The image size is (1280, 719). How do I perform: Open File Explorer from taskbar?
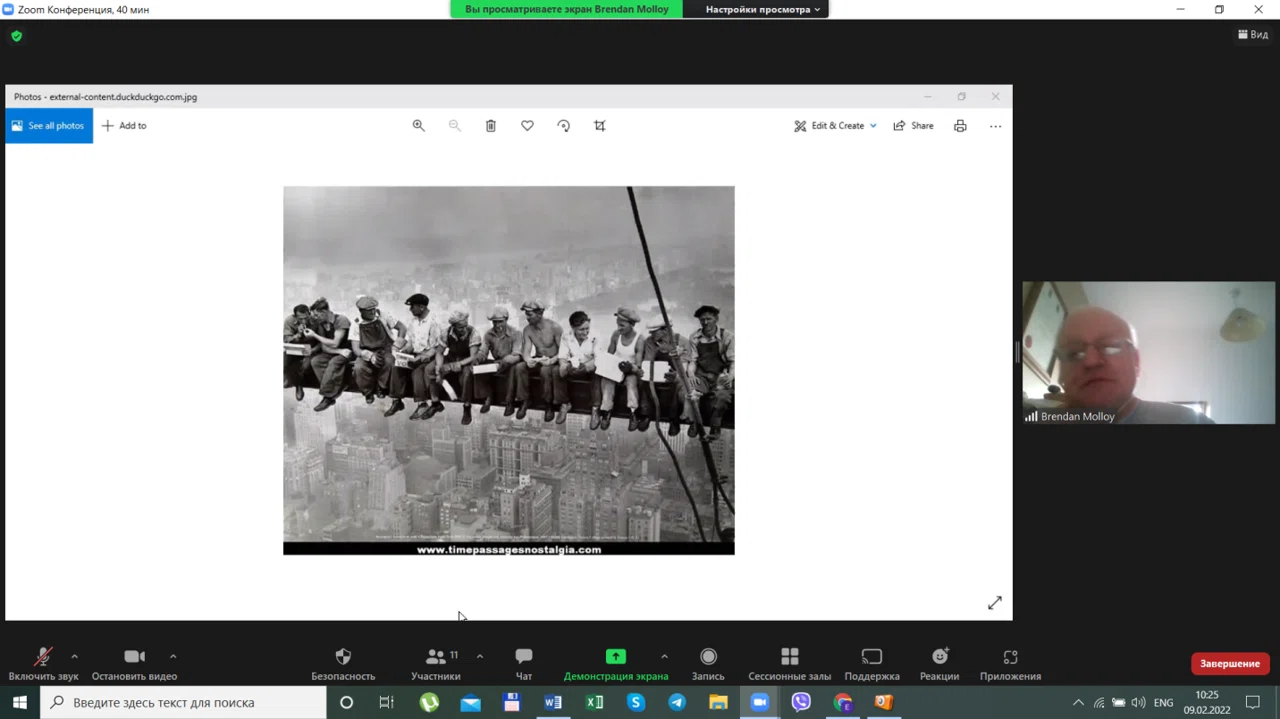click(x=718, y=702)
